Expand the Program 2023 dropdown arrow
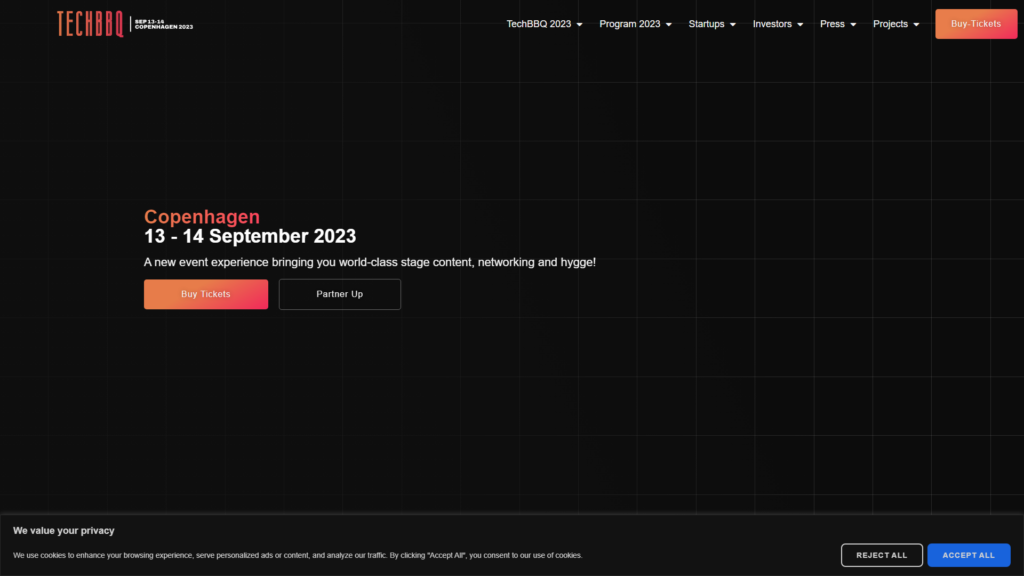Viewport: 1024px width, 576px height. coord(669,25)
